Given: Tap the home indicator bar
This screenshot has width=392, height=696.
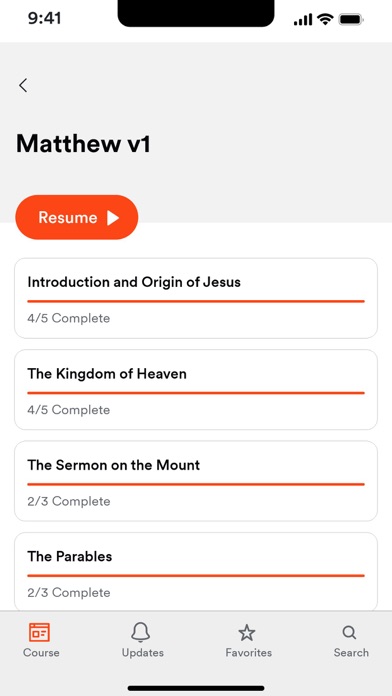Looking at the screenshot, I should [196, 688].
